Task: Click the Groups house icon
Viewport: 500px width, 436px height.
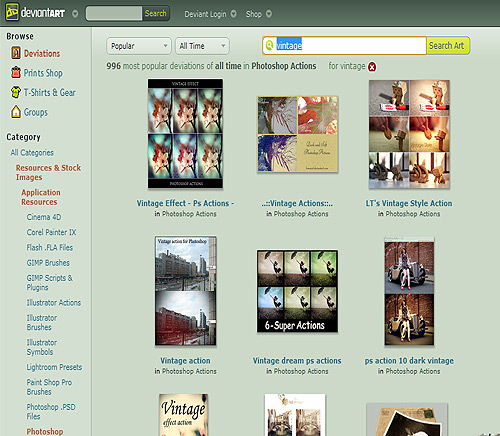Action: 16,112
